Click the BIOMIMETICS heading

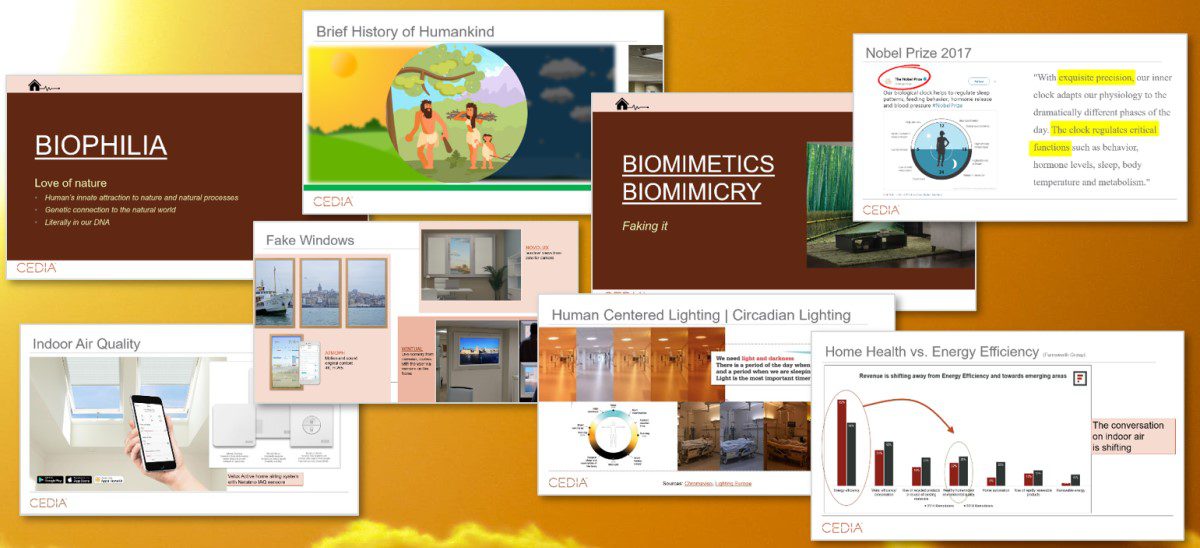point(698,165)
